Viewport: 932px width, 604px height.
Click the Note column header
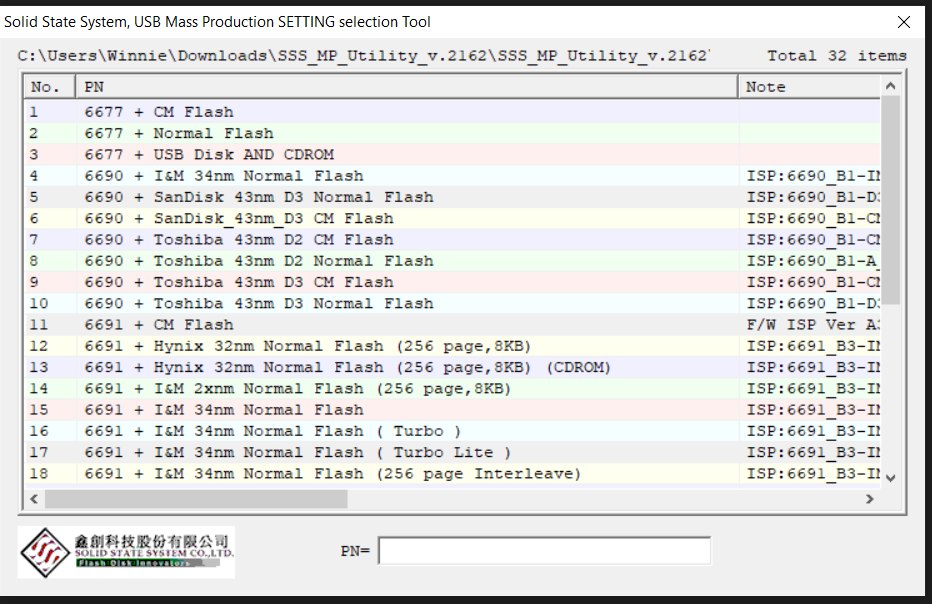[x=810, y=87]
